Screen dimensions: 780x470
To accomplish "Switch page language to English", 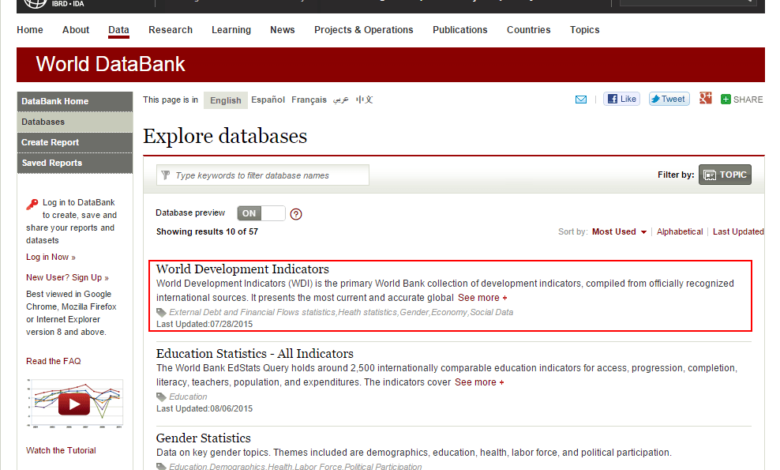I will [x=225, y=100].
